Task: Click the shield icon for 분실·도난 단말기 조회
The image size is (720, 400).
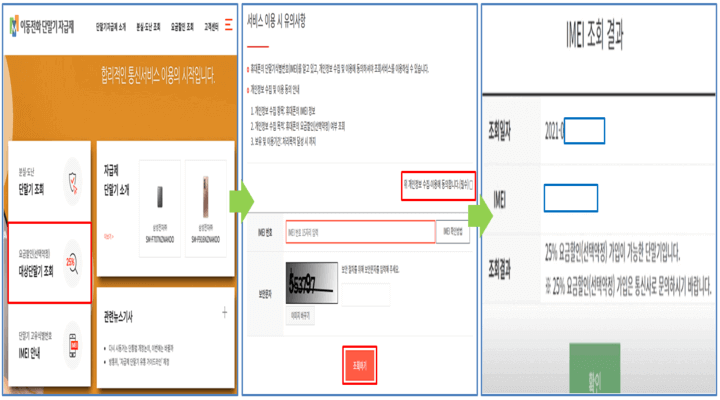Action: [73, 181]
